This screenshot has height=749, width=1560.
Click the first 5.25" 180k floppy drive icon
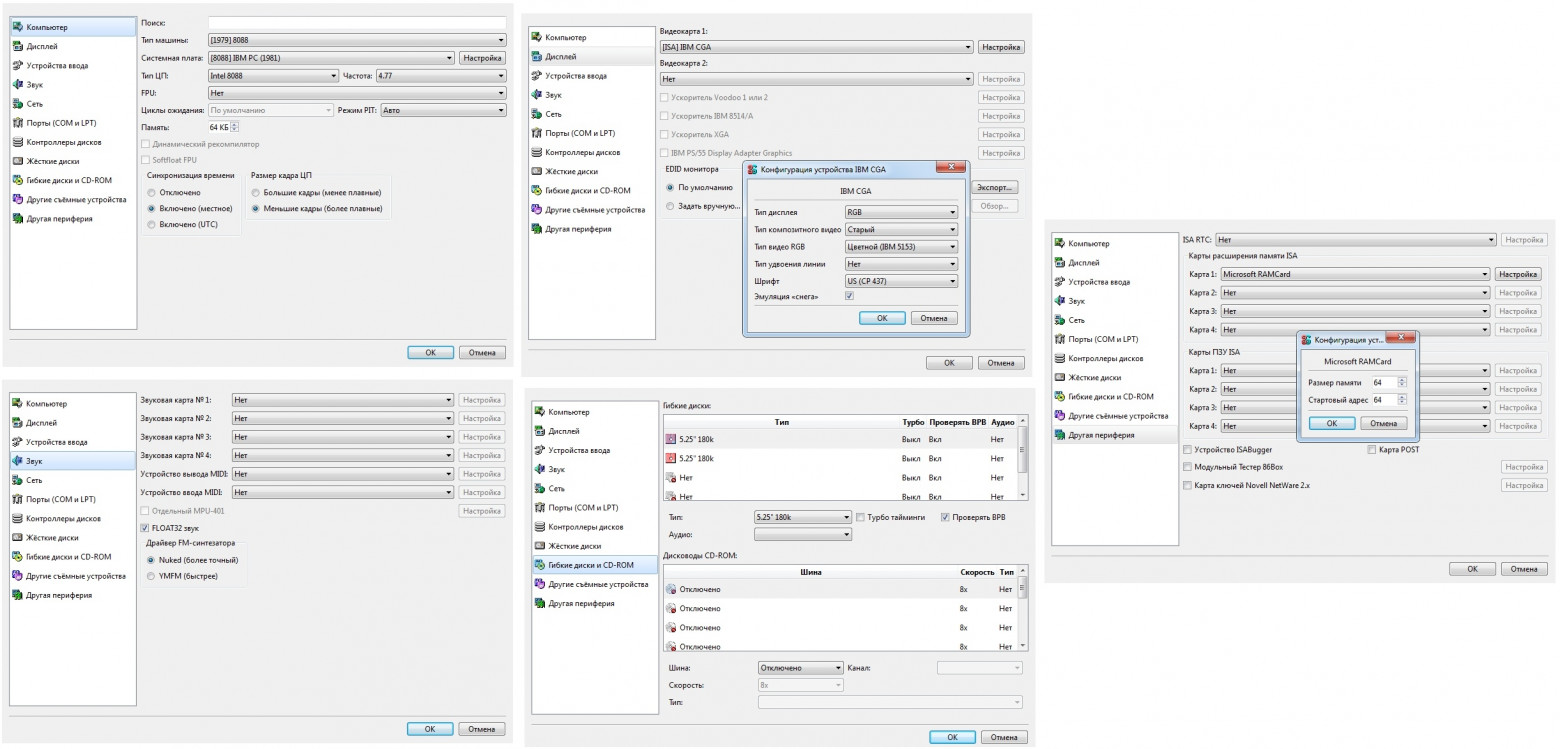click(x=671, y=440)
